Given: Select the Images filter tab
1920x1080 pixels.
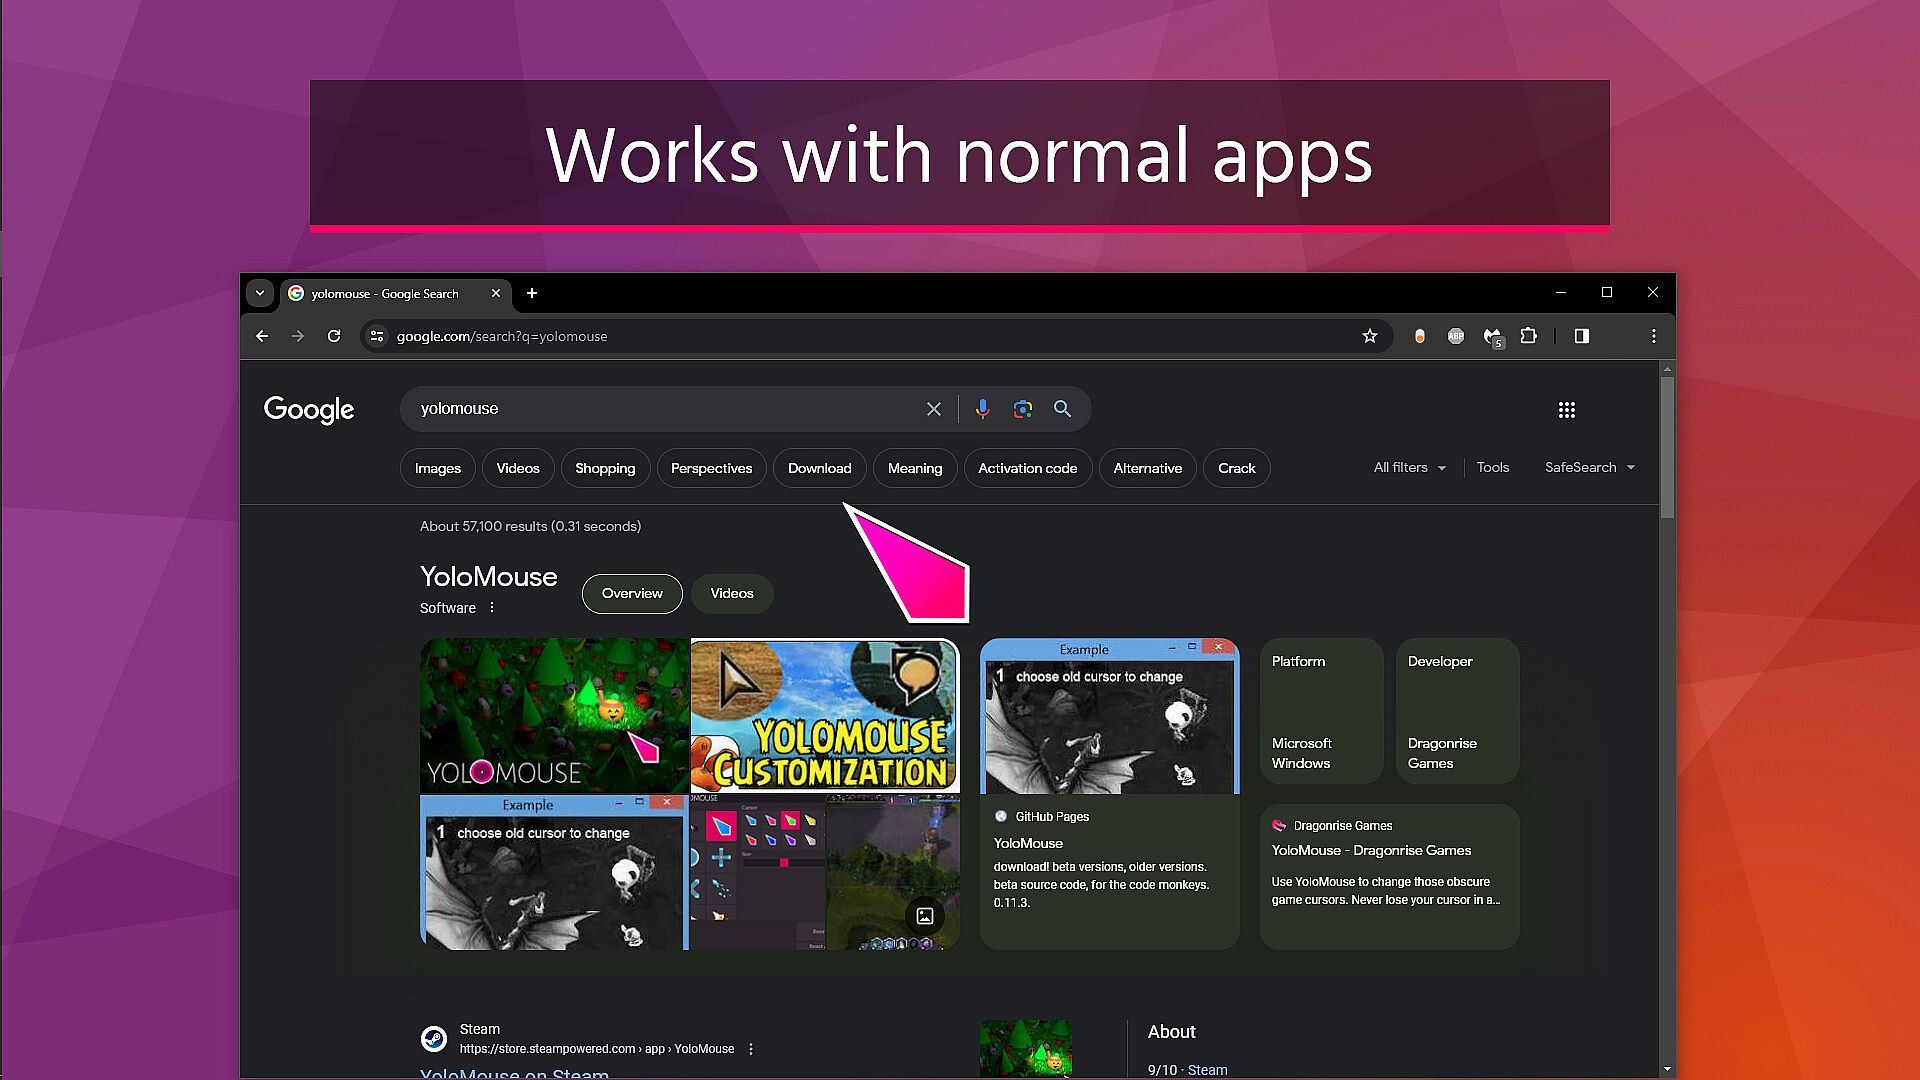Looking at the screenshot, I should (x=437, y=468).
